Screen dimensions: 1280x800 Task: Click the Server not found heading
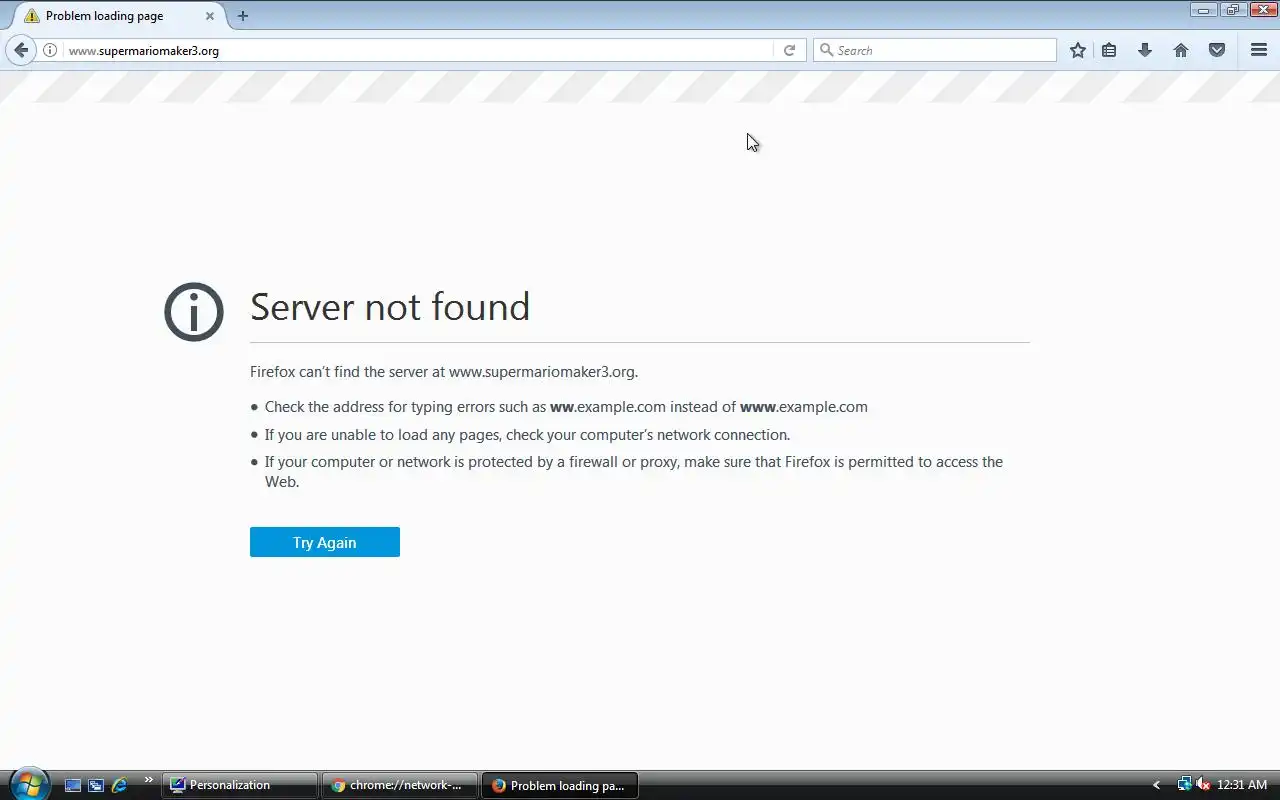[x=390, y=306]
